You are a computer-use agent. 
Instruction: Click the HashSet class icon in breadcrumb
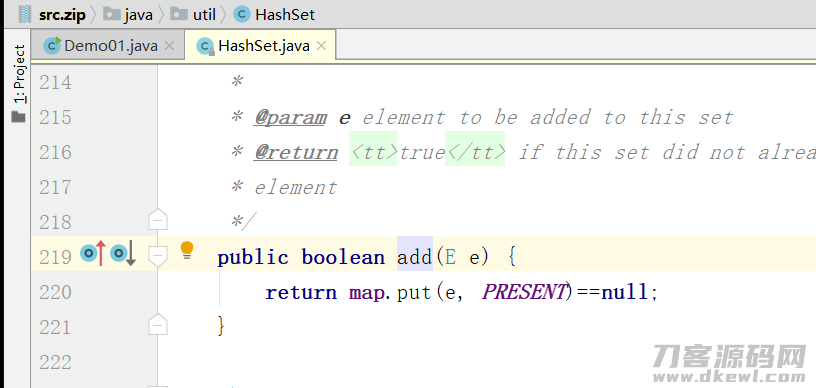(241, 14)
